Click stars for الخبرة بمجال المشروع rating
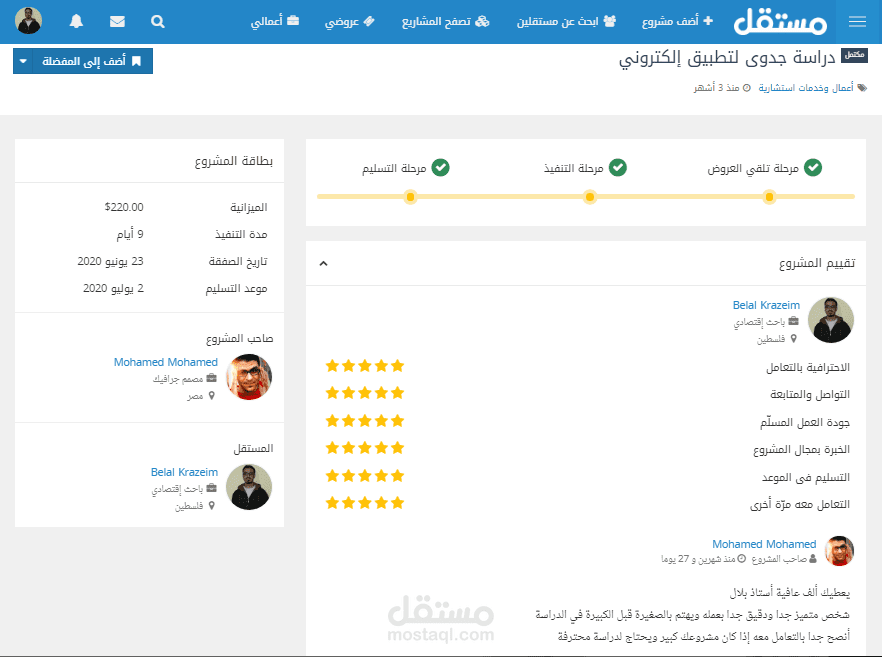 (364, 448)
